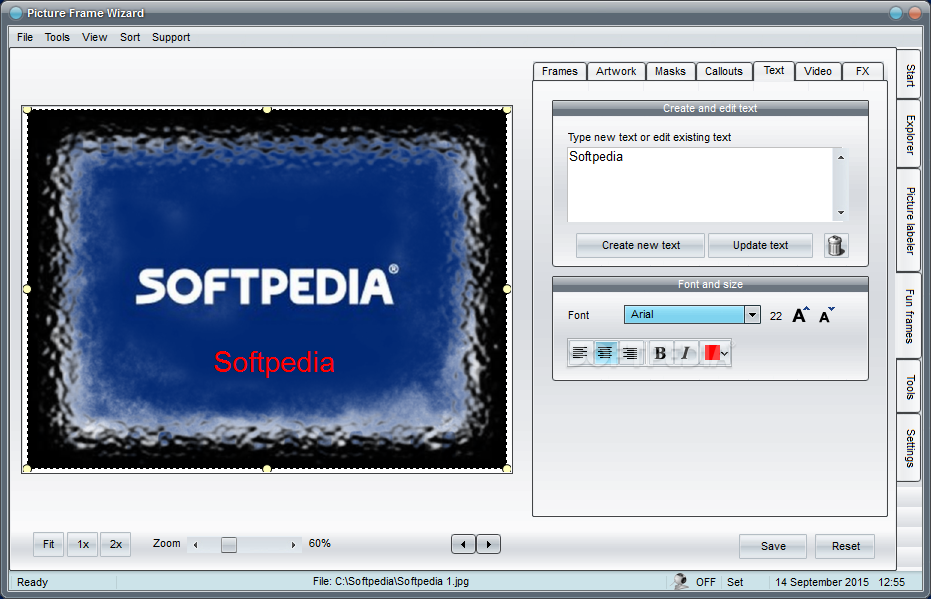This screenshot has width=931, height=599.
Task: Save the framed picture
Action: tap(772, 546)
